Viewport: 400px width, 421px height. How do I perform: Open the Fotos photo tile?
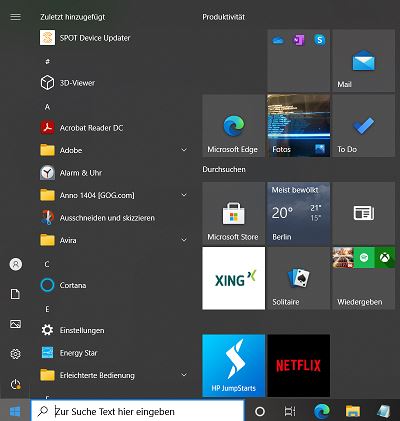(x=299, y=126)
